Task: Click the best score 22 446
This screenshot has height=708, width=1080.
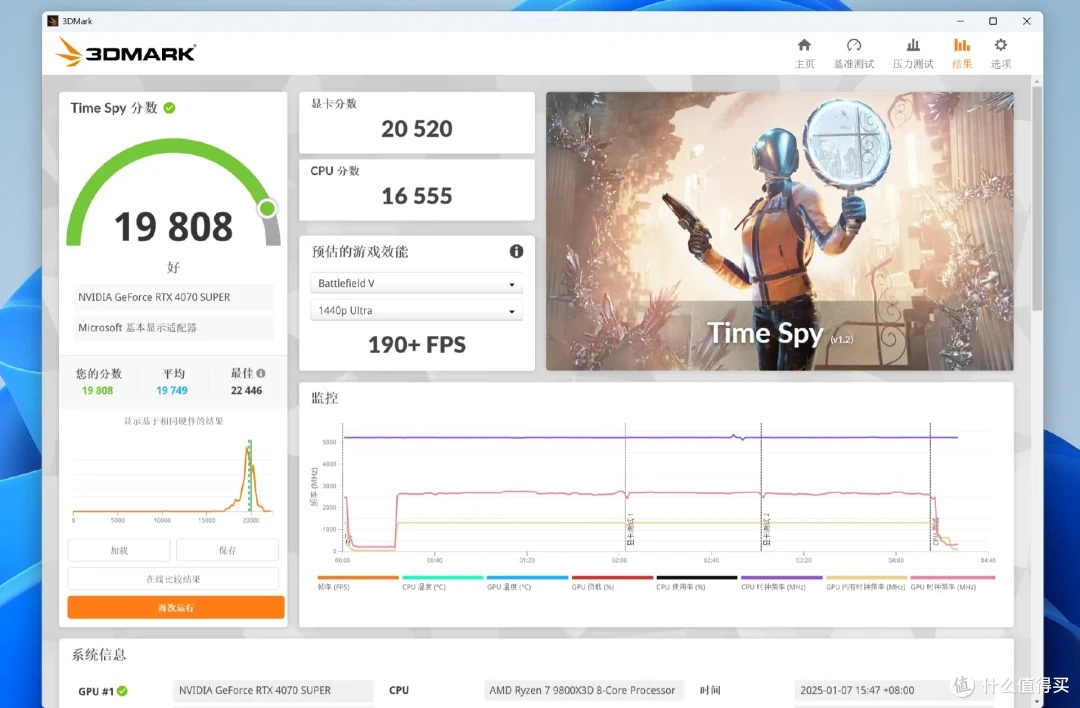Action: 246,391
